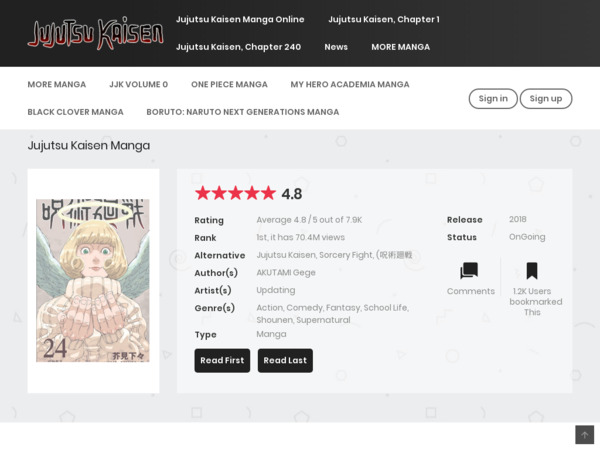Image resolution: width=600 pixels, height=450 pixels.
Task: Open ONE PIECE MANGA link
Action: coord(229,85)
